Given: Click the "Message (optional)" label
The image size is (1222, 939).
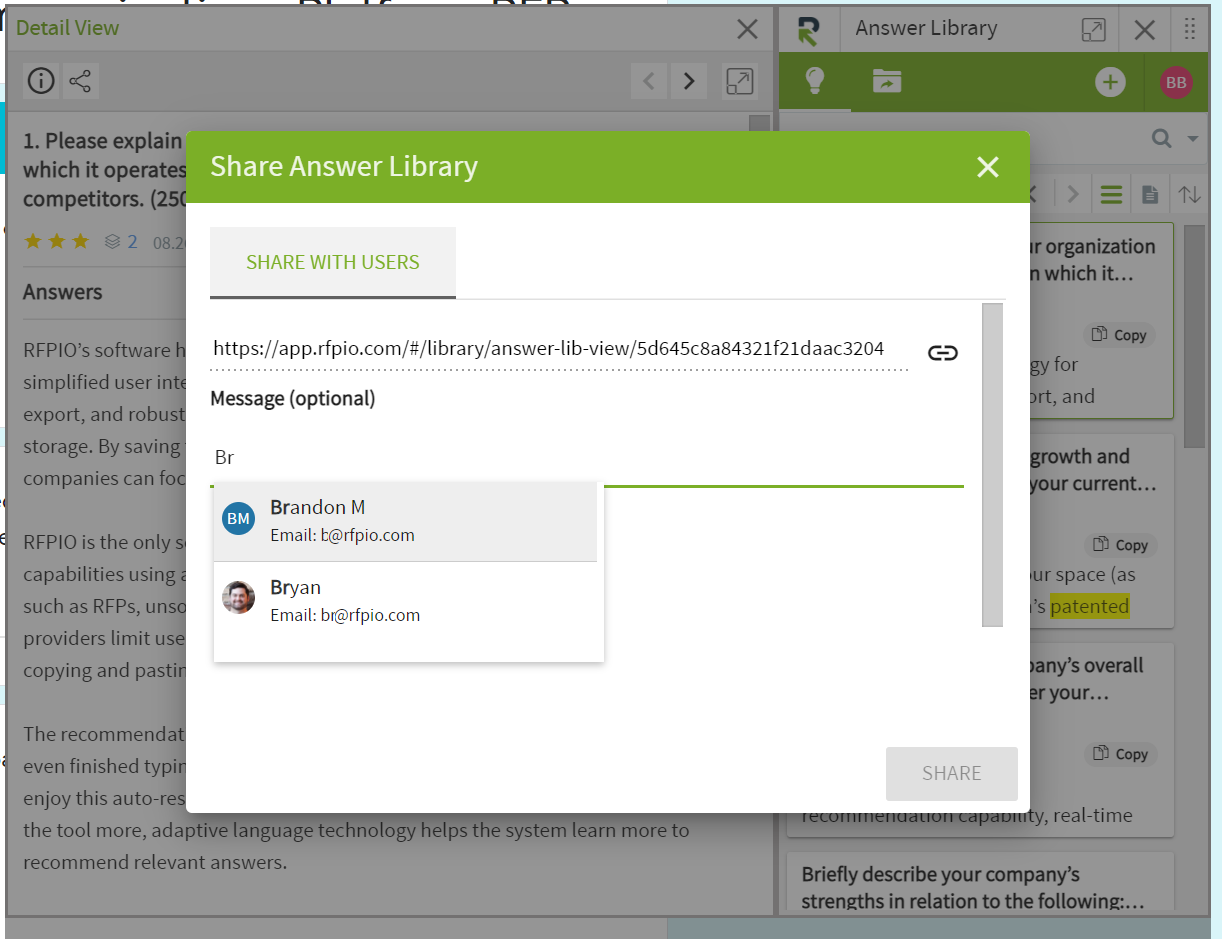Looking at the screenshot, I should 293,398.
